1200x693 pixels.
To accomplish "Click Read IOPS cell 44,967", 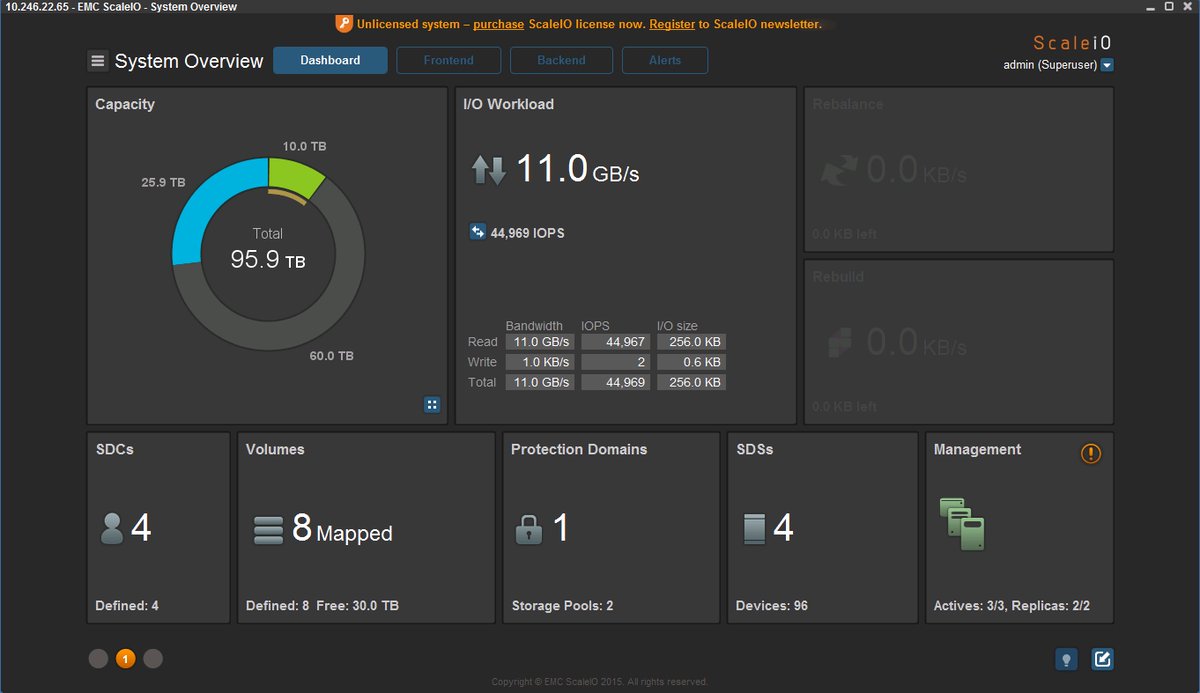I will click(x=615, y=342).
